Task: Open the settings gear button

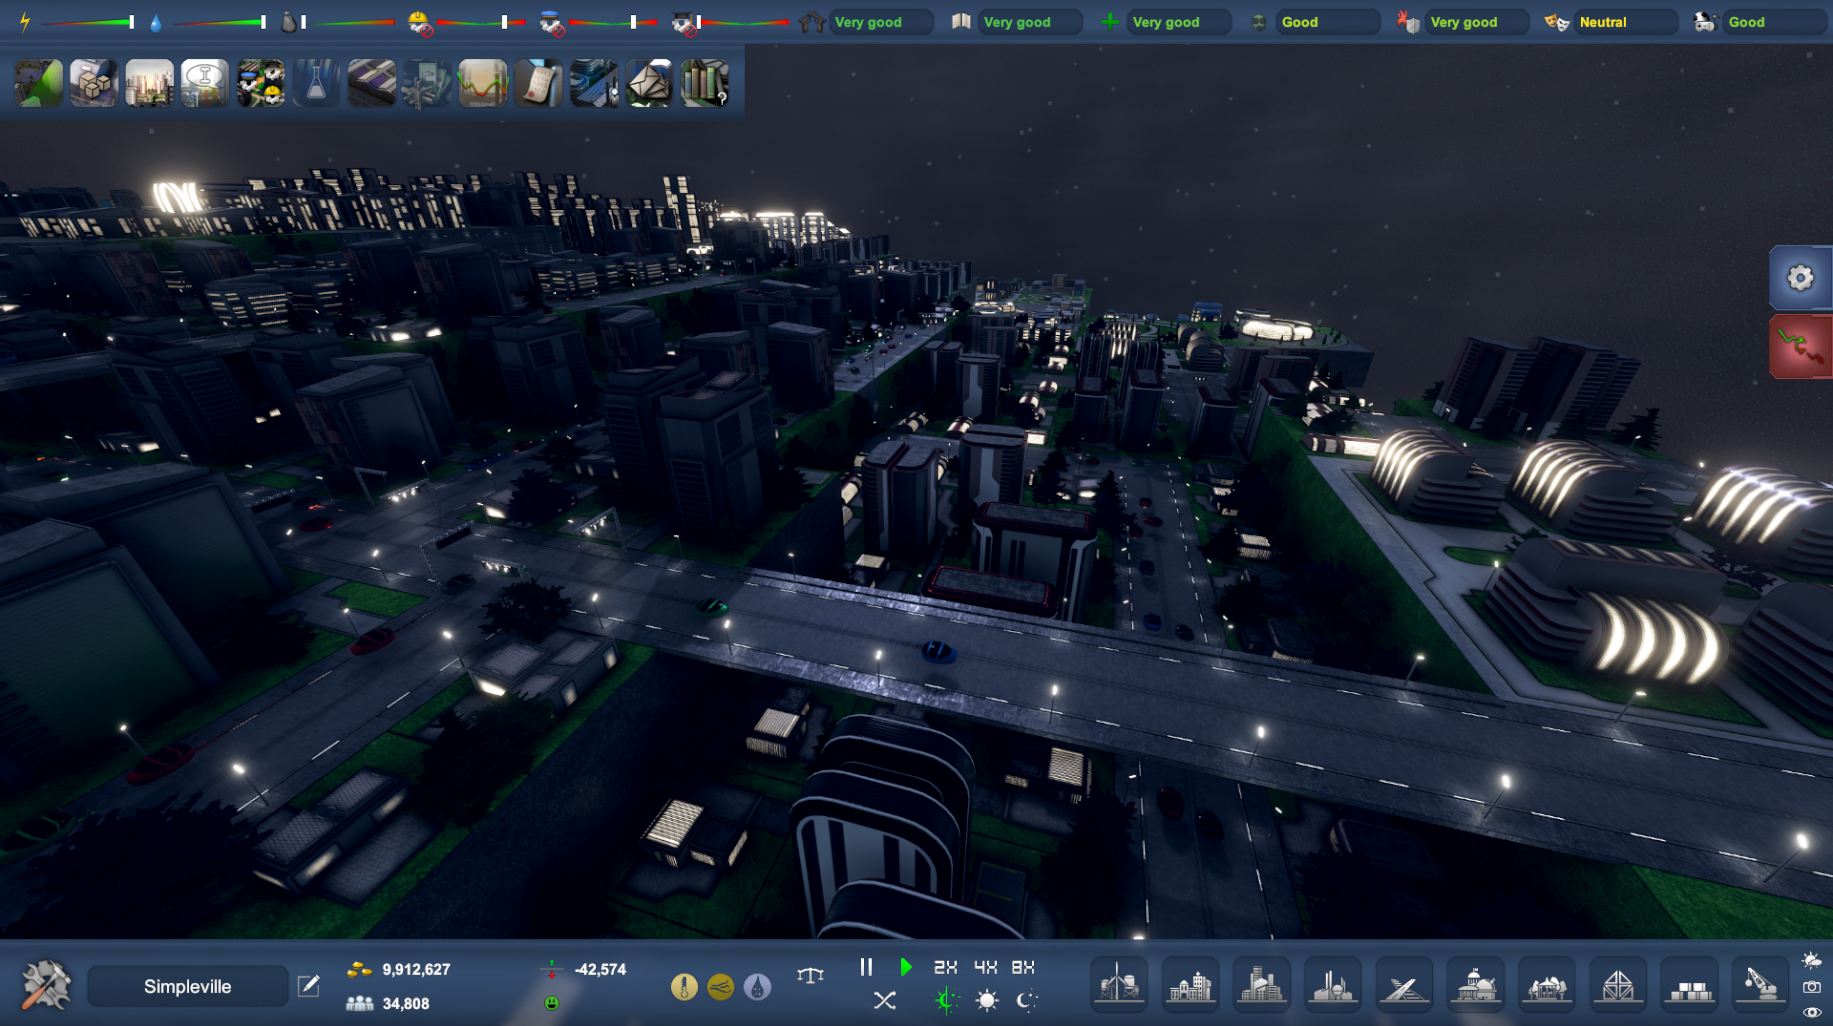Action: point(1800,278)
